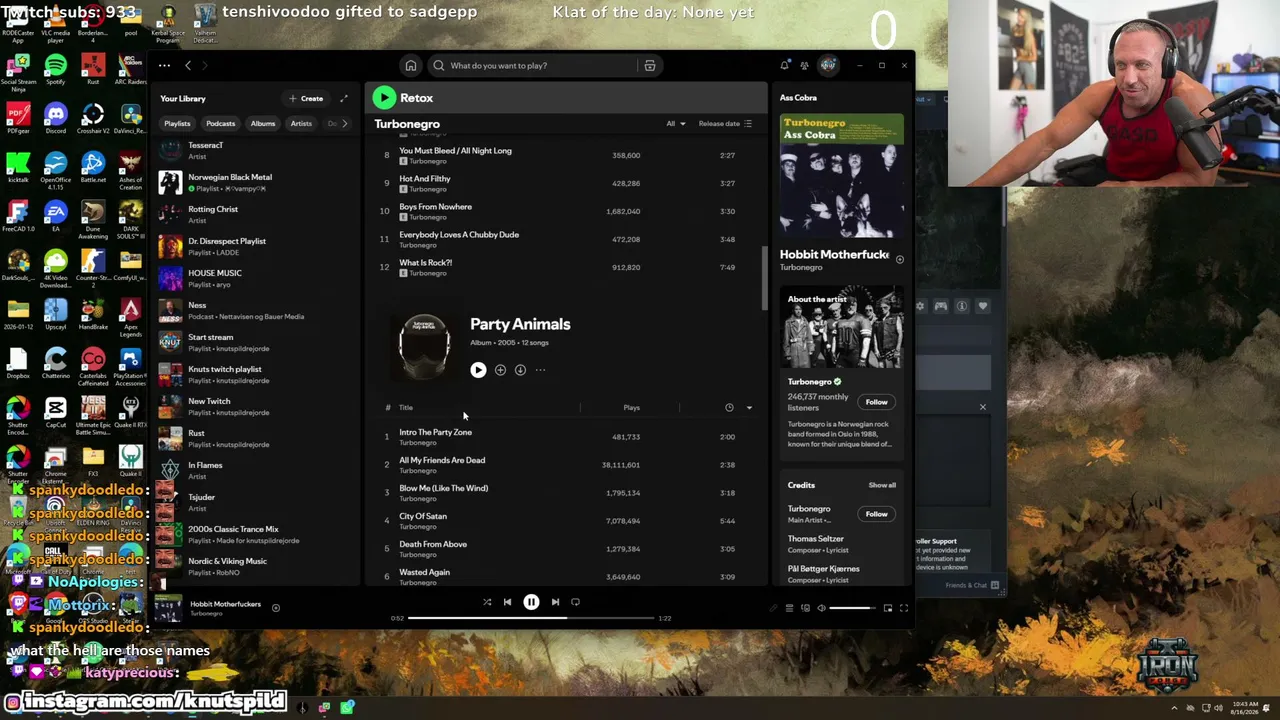Open the mini player

click(887, 608)
